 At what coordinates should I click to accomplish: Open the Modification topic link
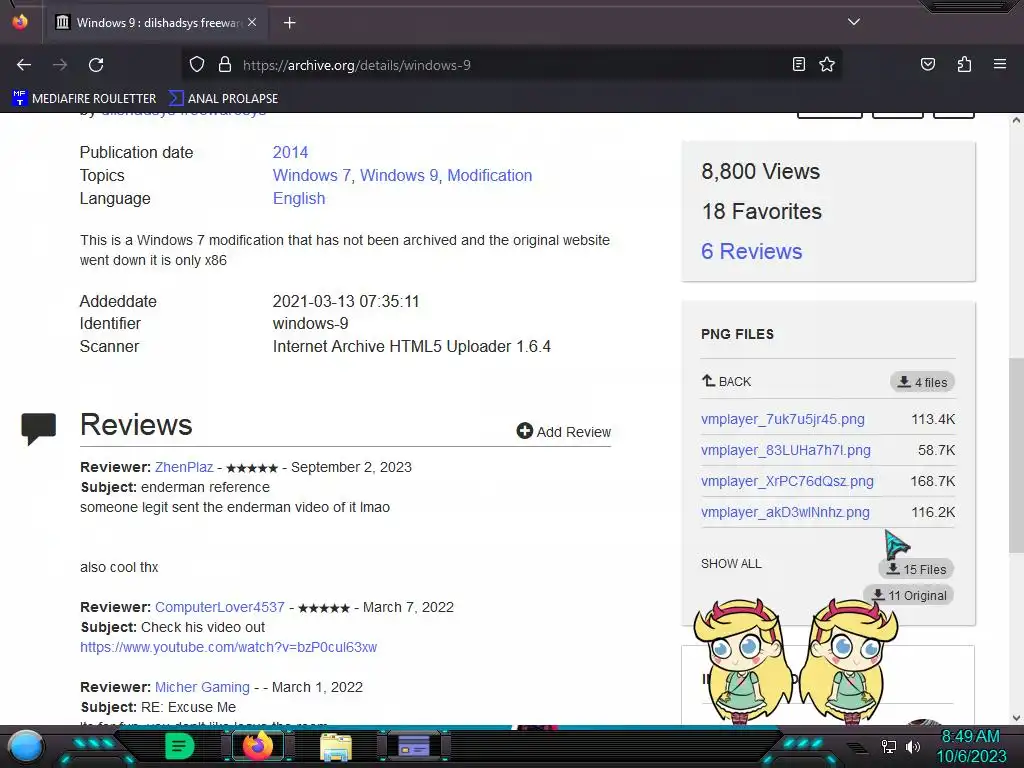click(489, 176)
